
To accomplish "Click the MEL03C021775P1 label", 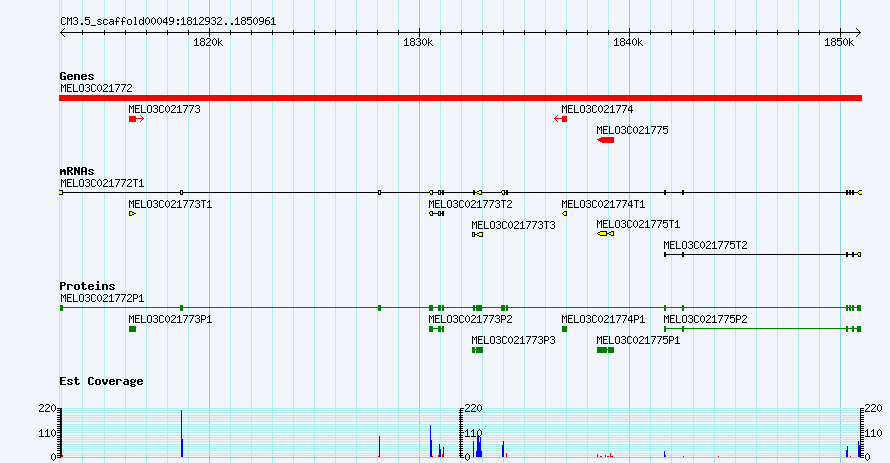I will tap(638, 340).
